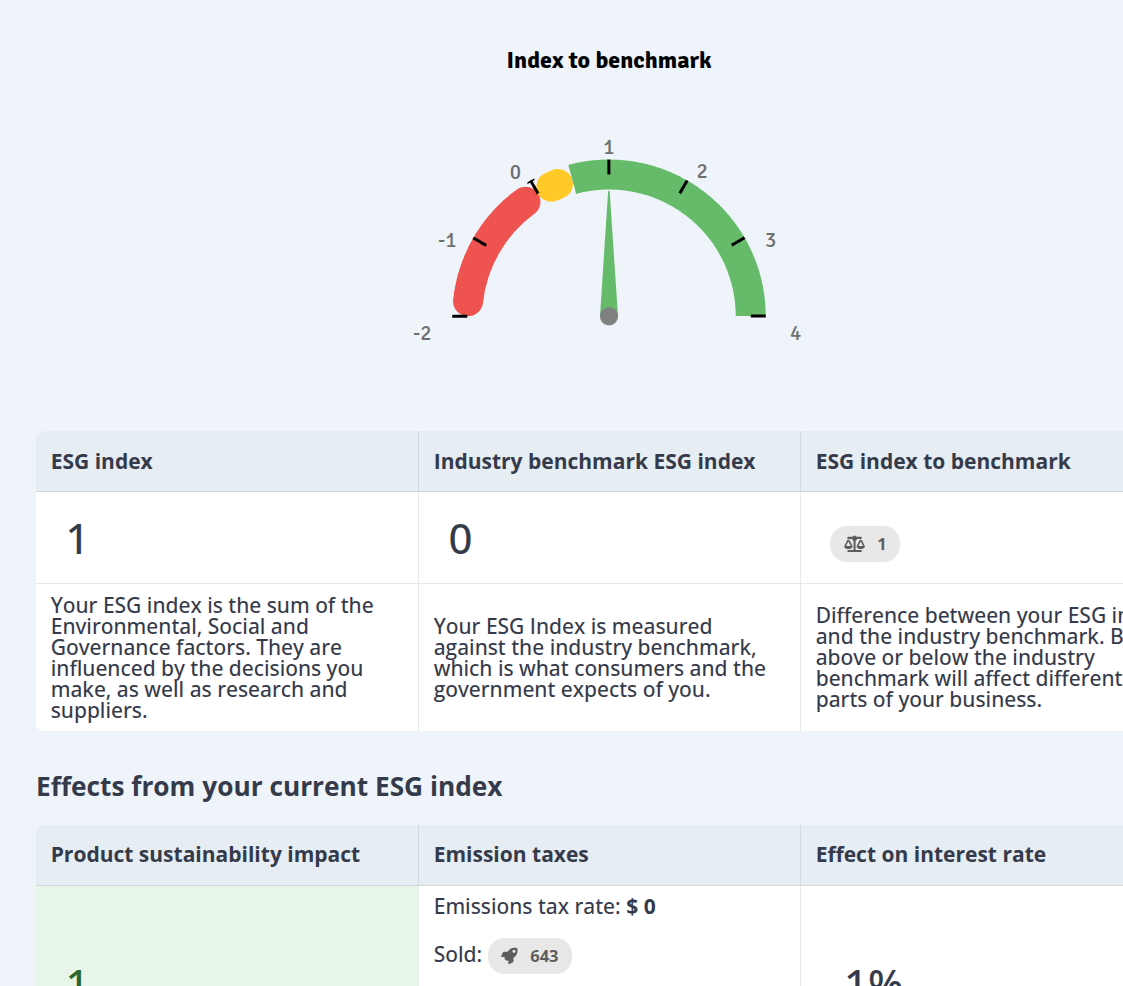
Task: Click the rocket icon beside Sold count
Action: (x=510, y=956)
